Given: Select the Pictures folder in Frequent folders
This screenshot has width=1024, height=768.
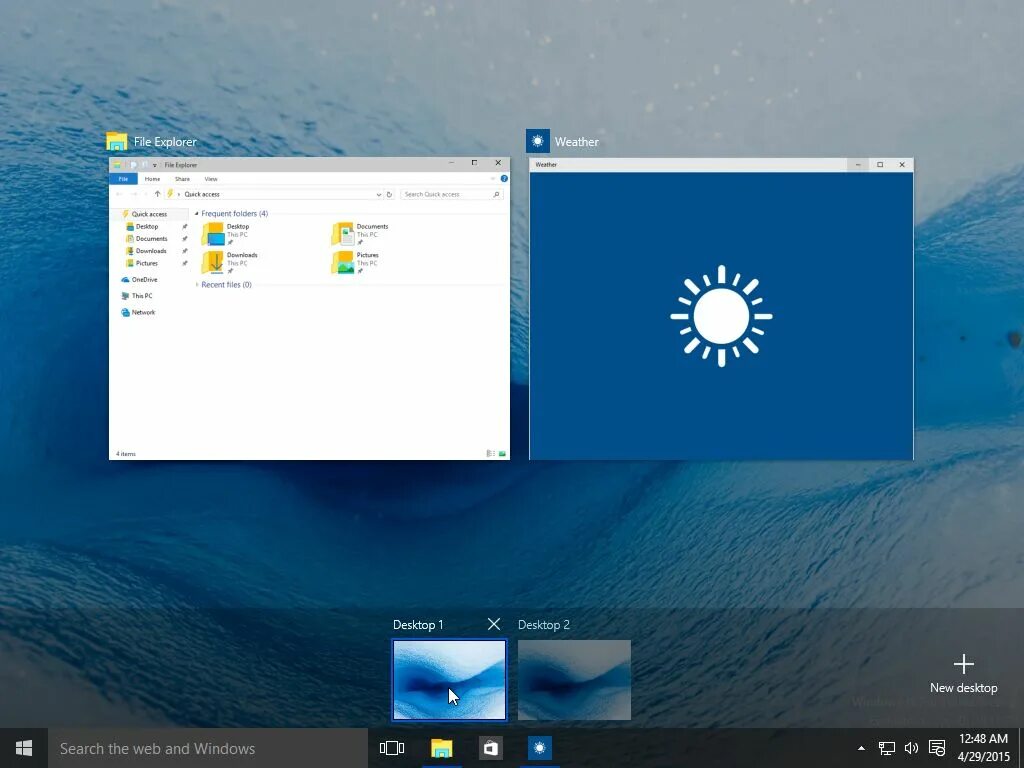Looking at the screenshot, I should coord(355,263).
